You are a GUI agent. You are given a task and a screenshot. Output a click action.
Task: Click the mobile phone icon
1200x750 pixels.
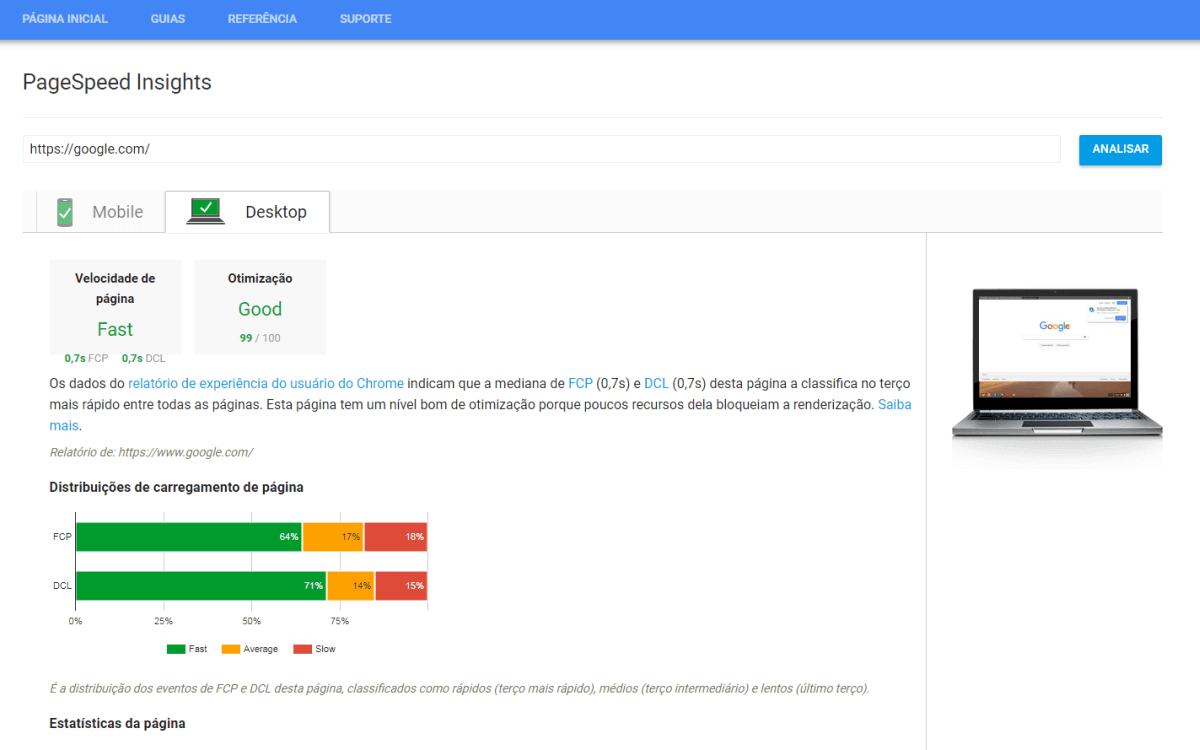[x=65, y=212]
